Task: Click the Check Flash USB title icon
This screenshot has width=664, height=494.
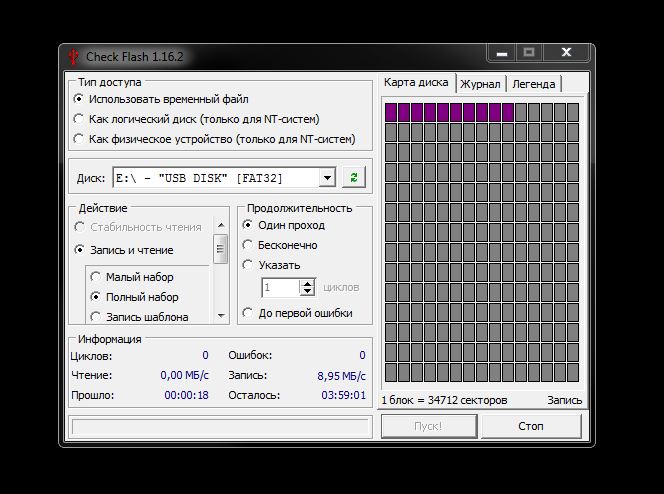Action: [74, 57]
